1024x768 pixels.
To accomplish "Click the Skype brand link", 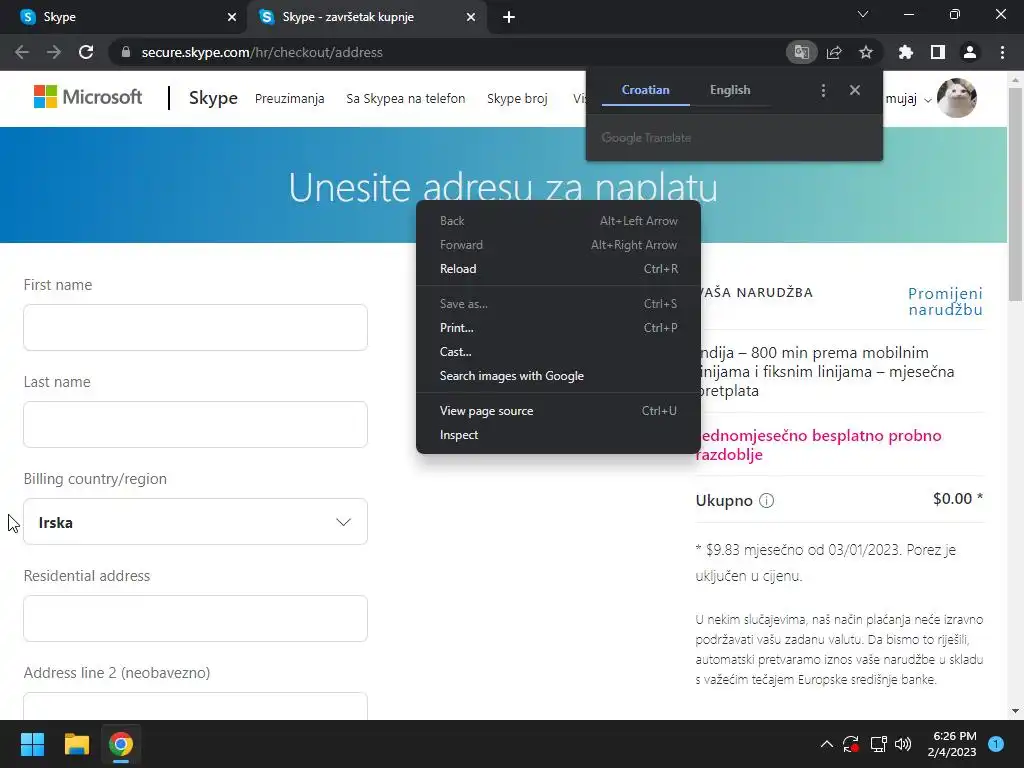I will coord(213,98).
